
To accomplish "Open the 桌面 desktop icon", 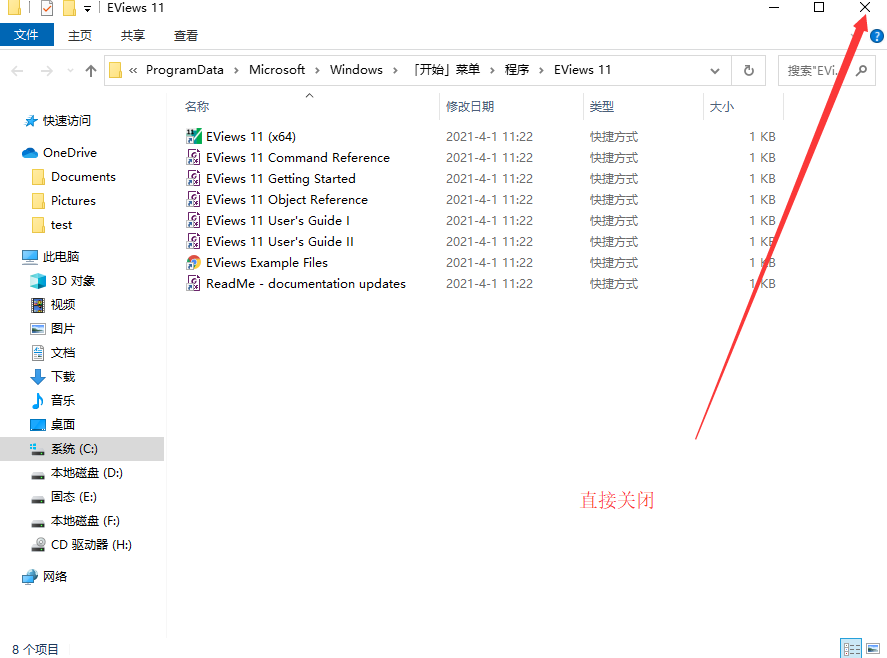I will pyautogui.click(x=38, y=425).
